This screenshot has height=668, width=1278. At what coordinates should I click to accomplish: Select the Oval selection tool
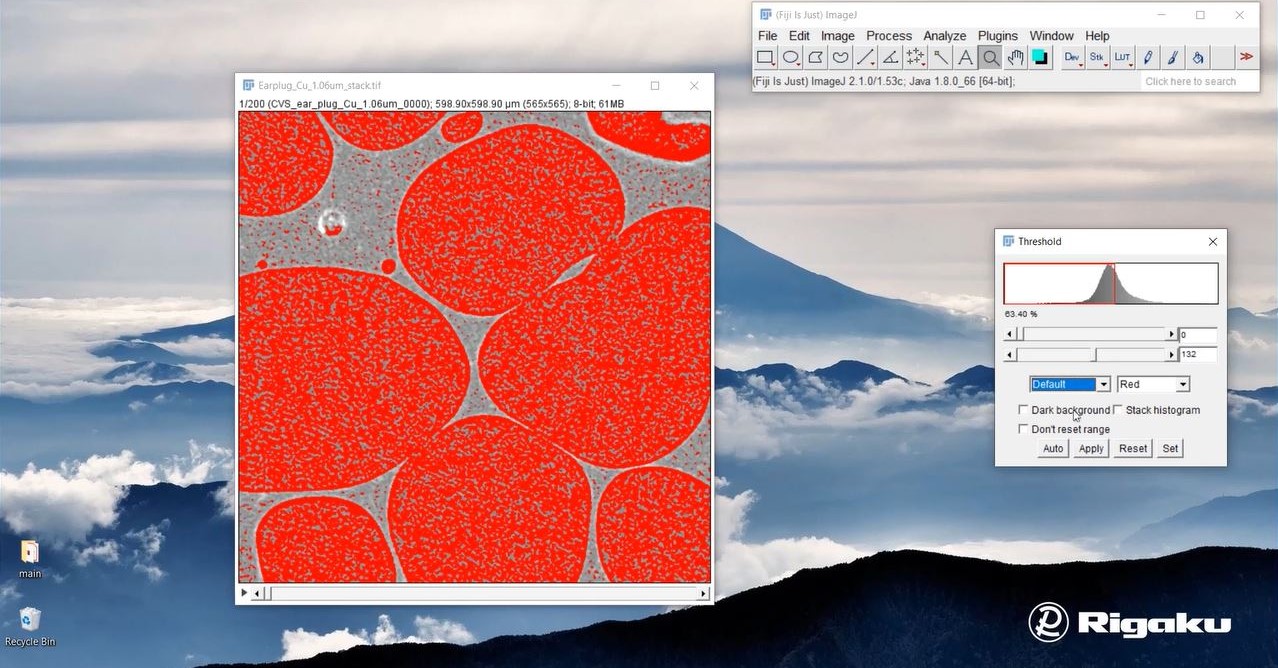(790, 57)
